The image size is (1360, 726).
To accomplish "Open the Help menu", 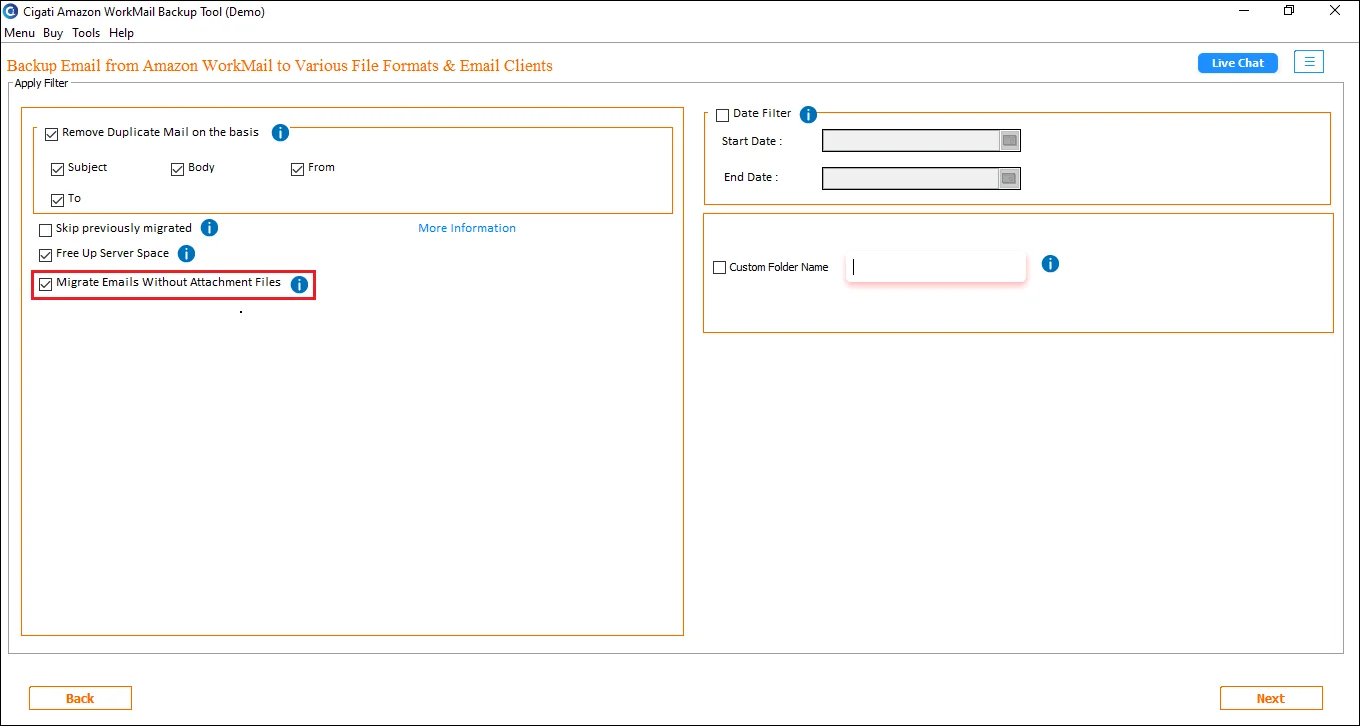I will pyautogui.click(x=121, y=33).
